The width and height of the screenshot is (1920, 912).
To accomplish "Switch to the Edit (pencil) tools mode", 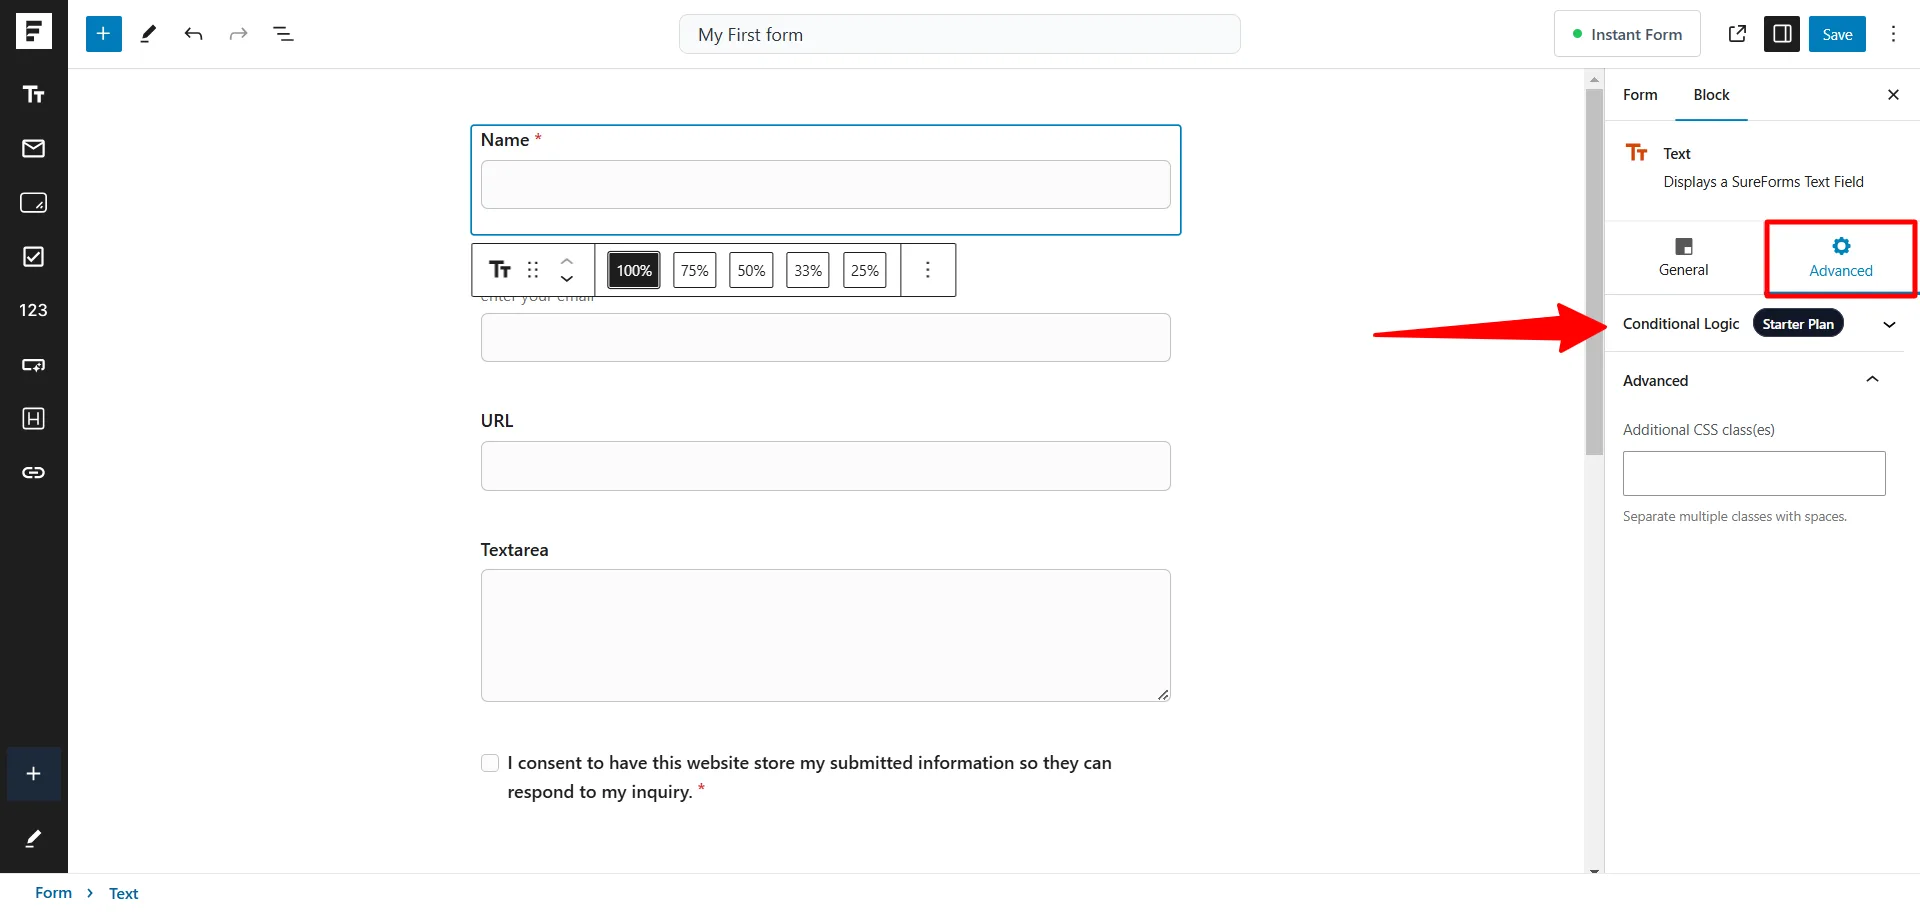I will (x=148, y=33).
